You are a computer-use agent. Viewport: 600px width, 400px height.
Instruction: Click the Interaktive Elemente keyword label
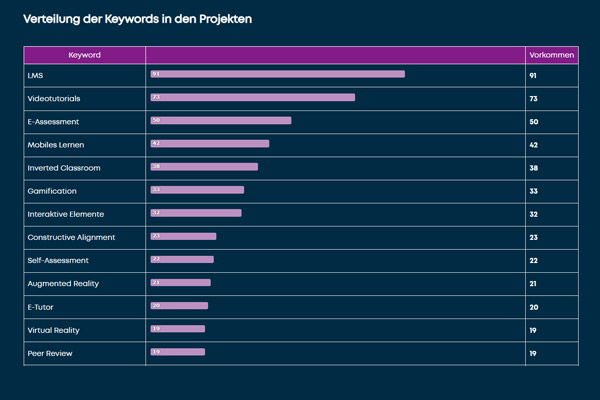pyautogui.click(x=65, y=214)
